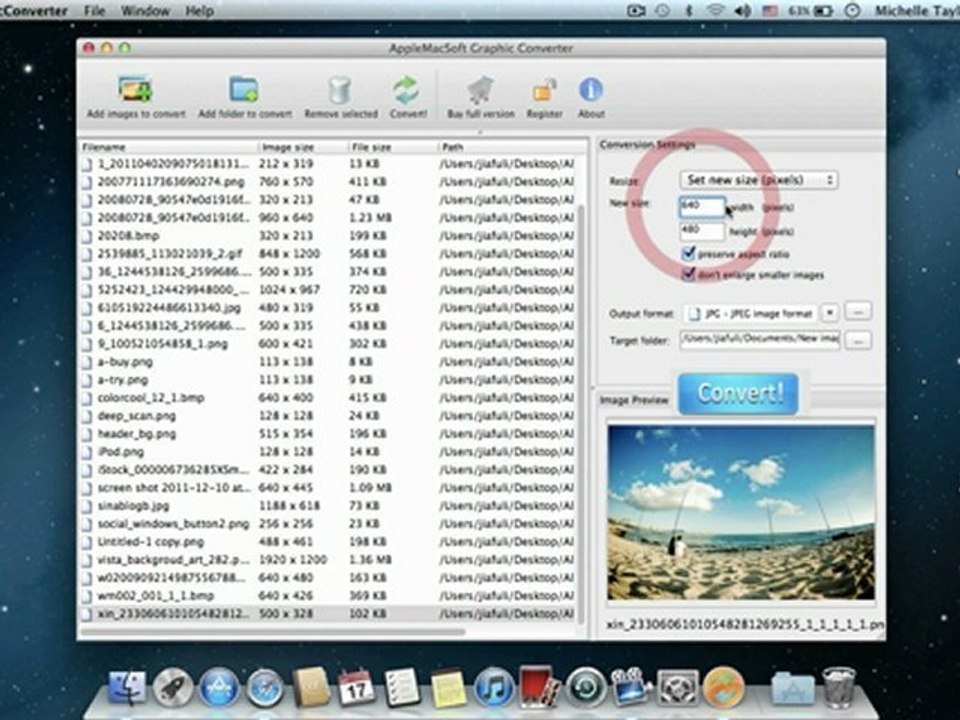This screenshot has height=720, width=960.
Task: Select file sinablogb.jpg
Action: tap(328, 506)
